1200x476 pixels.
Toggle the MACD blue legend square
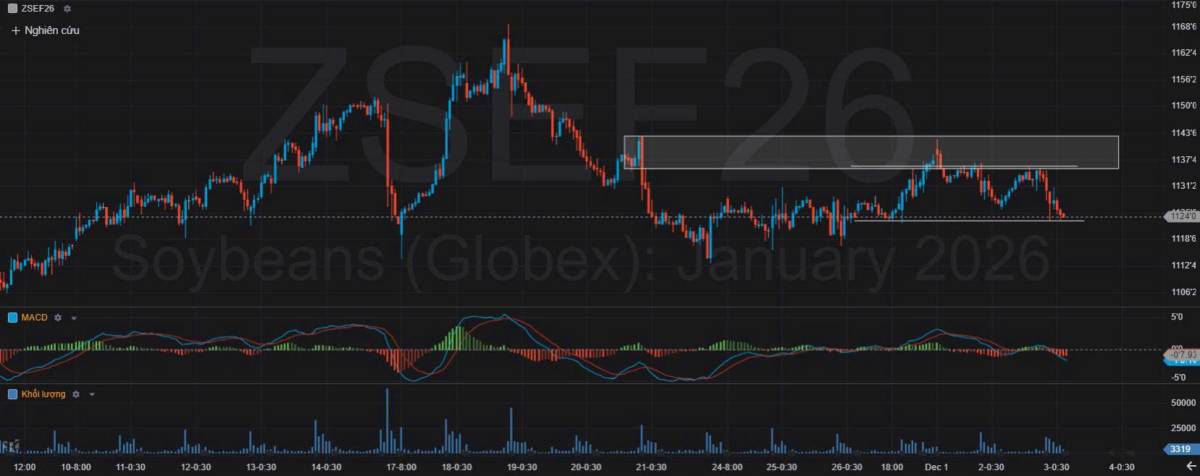tap(13, 317)
